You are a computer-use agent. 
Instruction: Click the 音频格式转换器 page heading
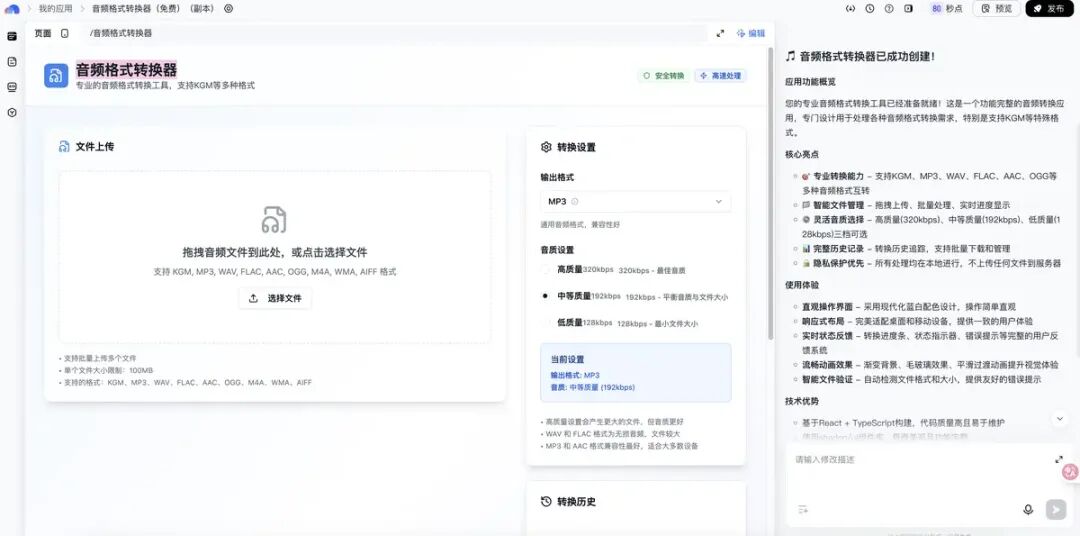(x=126, y=70)
